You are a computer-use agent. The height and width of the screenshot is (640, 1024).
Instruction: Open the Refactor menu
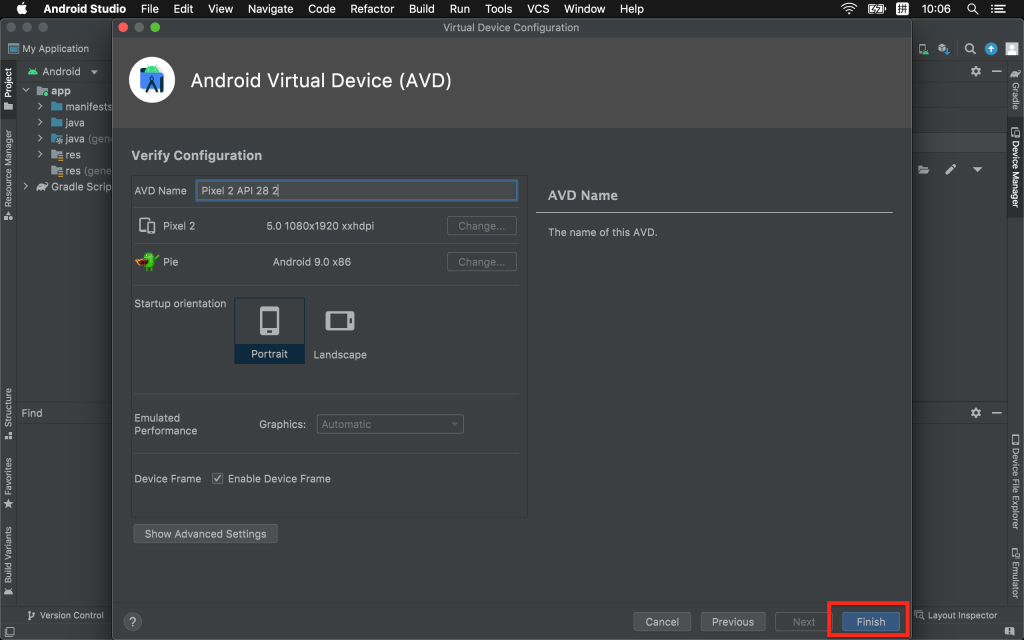coord(372,9)
